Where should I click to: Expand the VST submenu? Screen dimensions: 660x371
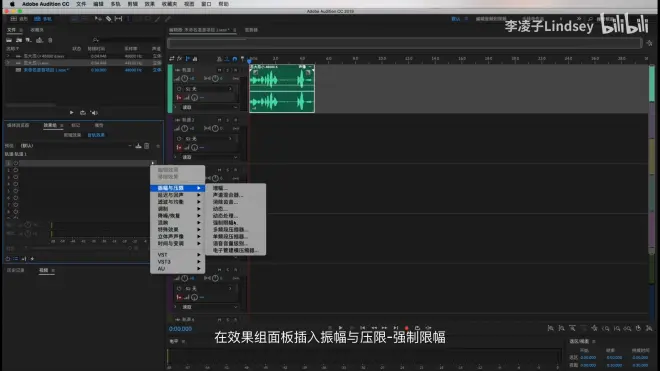[178, 255]
